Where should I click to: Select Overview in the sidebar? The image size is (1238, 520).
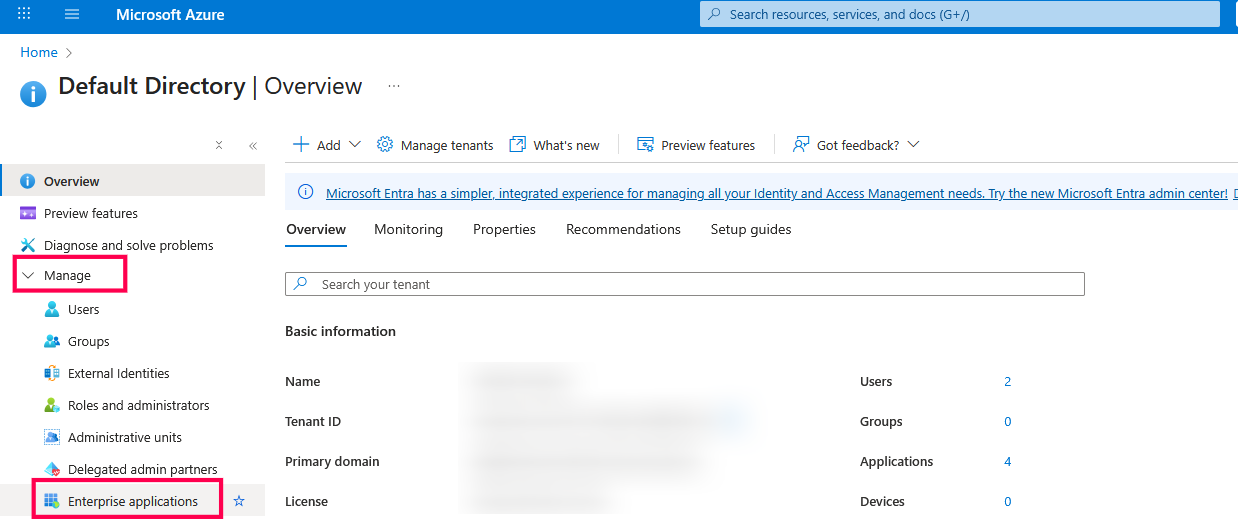(x=132, y=181)
